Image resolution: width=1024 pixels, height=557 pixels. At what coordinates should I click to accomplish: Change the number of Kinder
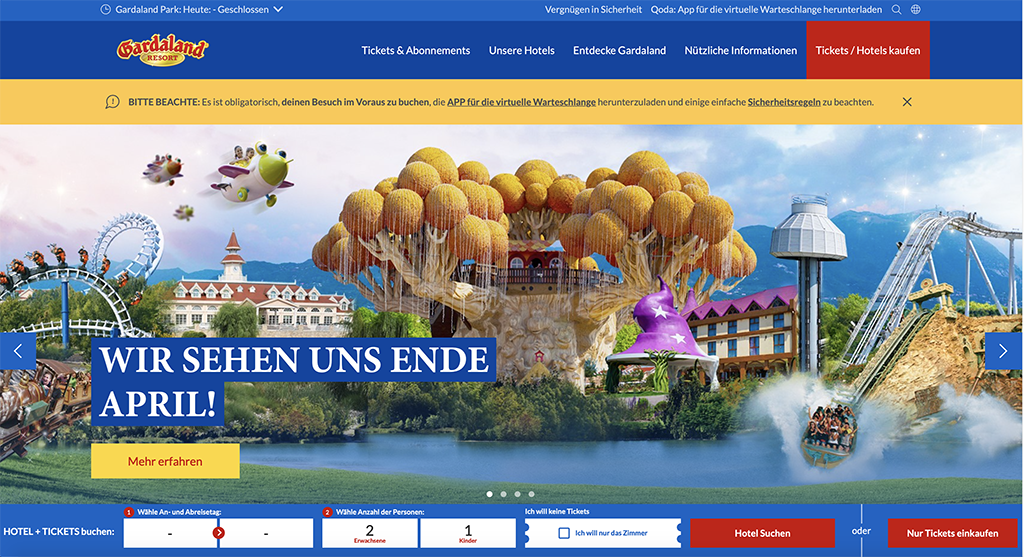[x=468, y=533]
